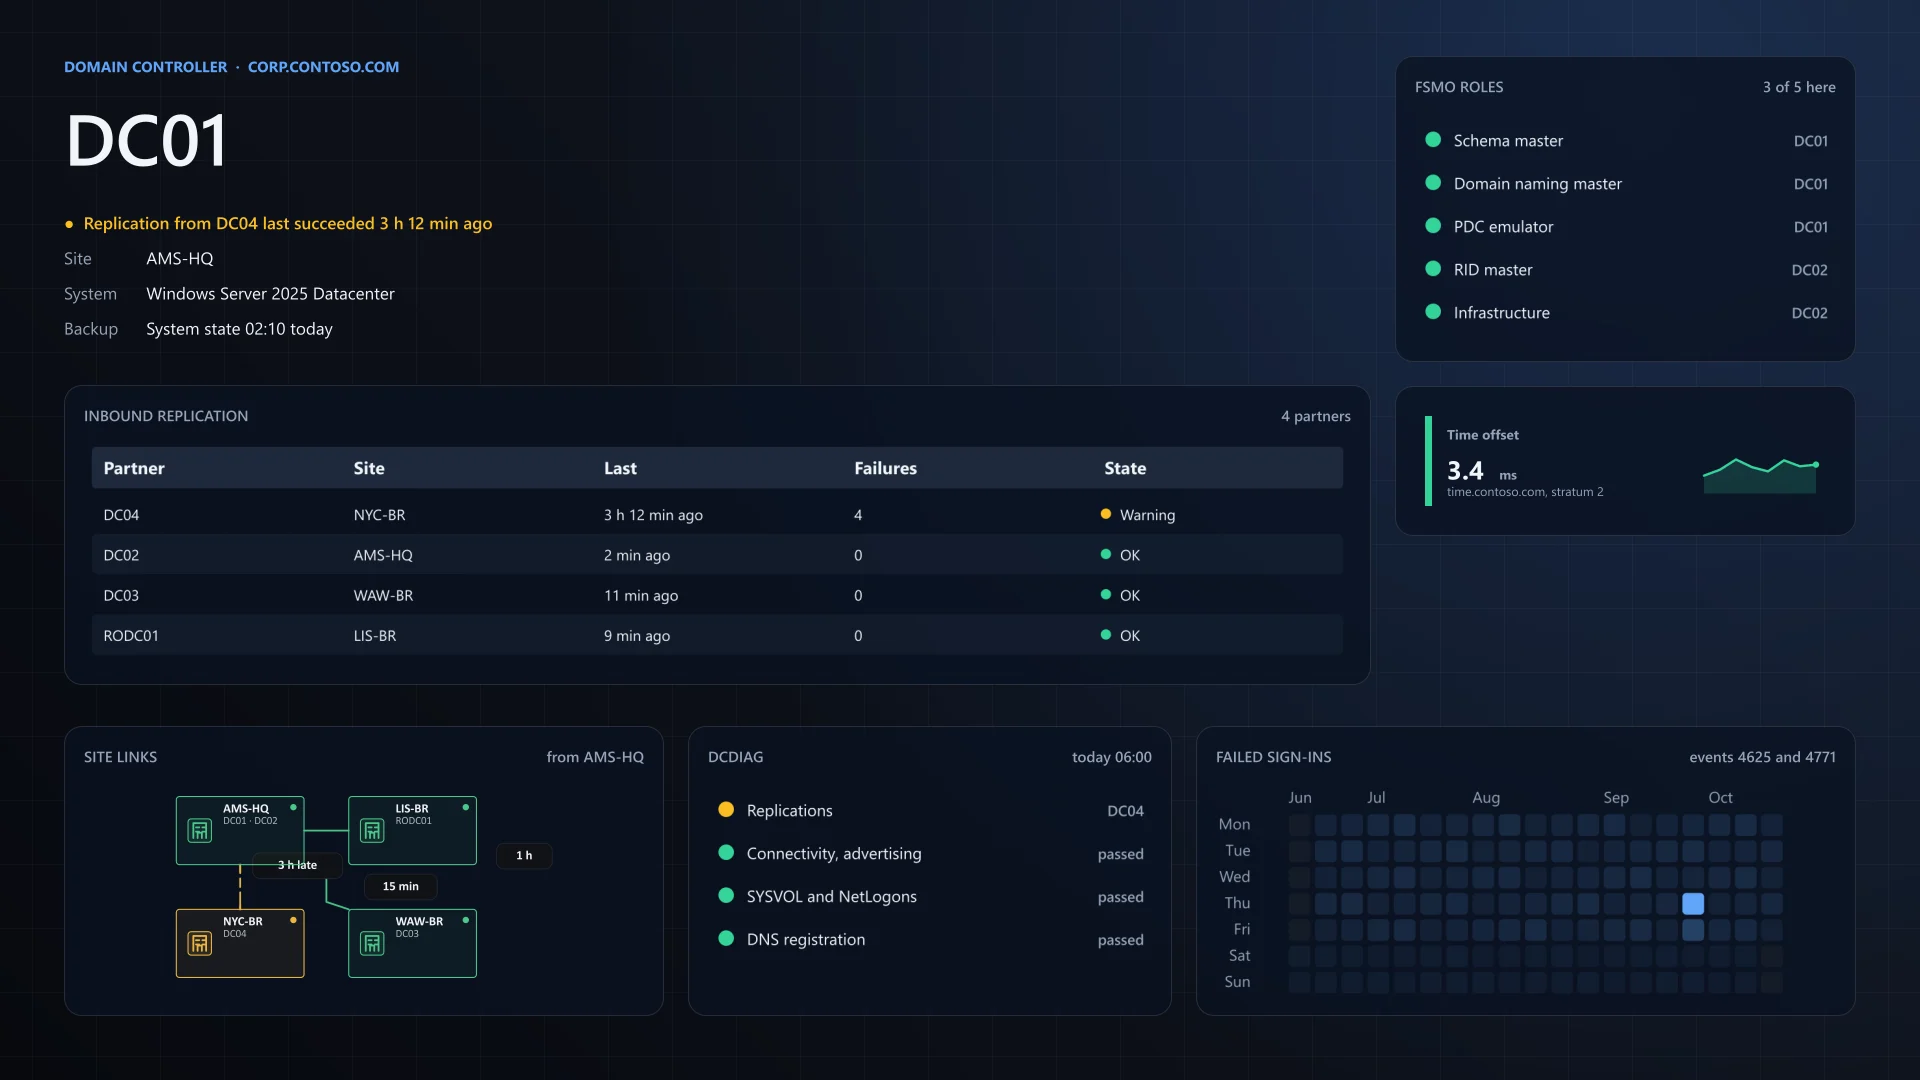Sort by the Failures column header

pyautogui.click(x=885, y=468)
